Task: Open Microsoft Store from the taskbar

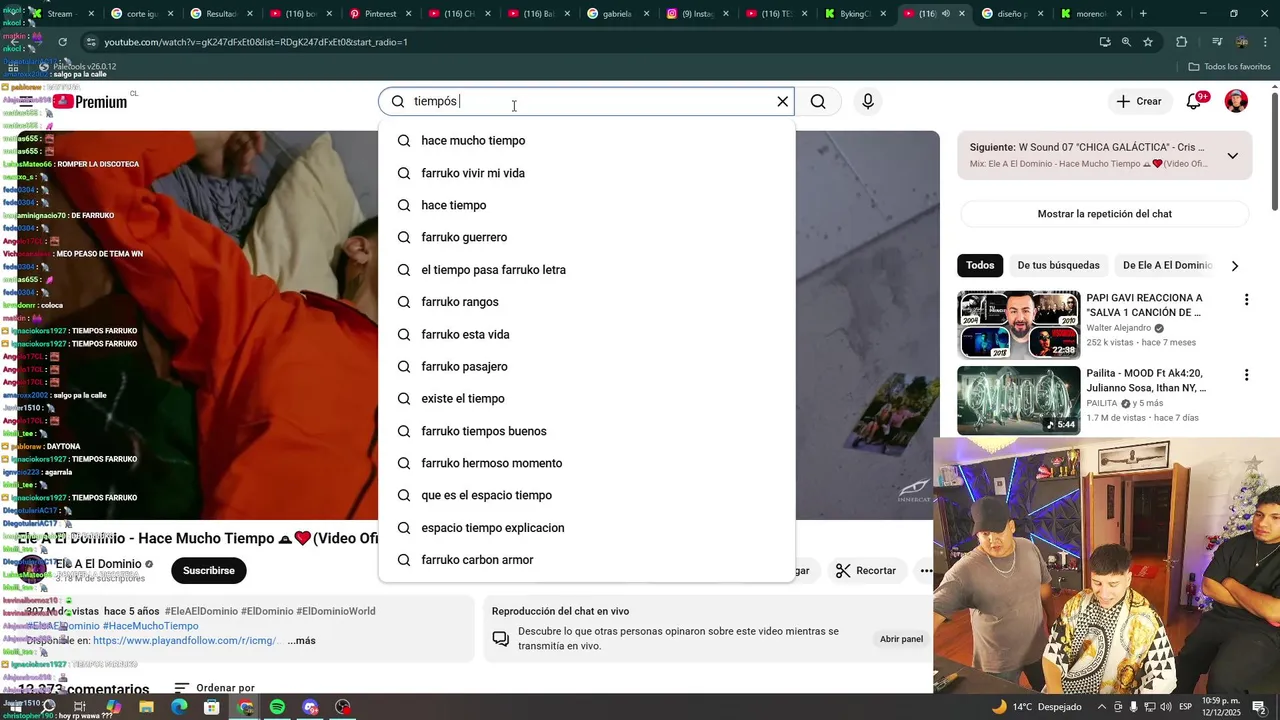Action: [211, 707]
